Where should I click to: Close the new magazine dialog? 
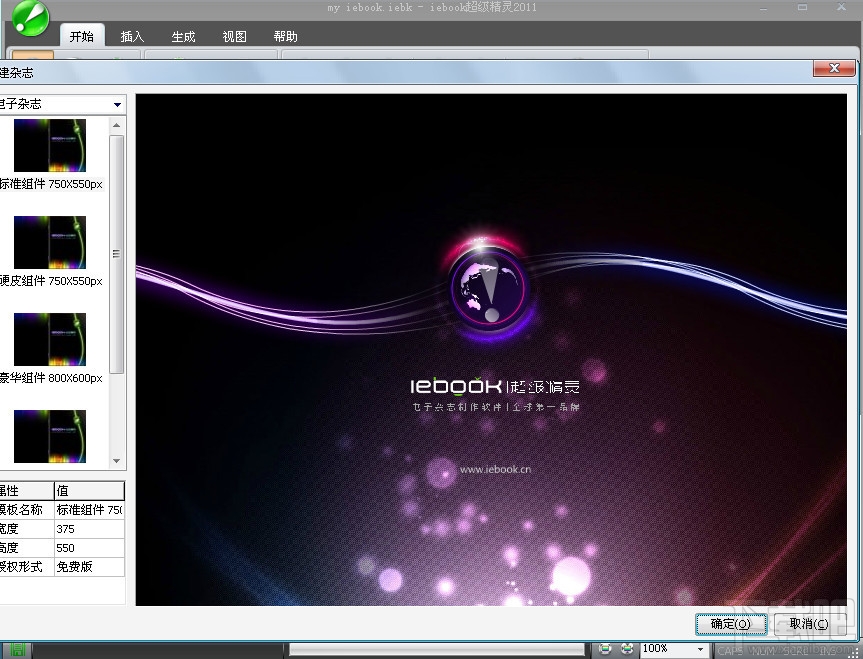(x=834, y=68)
